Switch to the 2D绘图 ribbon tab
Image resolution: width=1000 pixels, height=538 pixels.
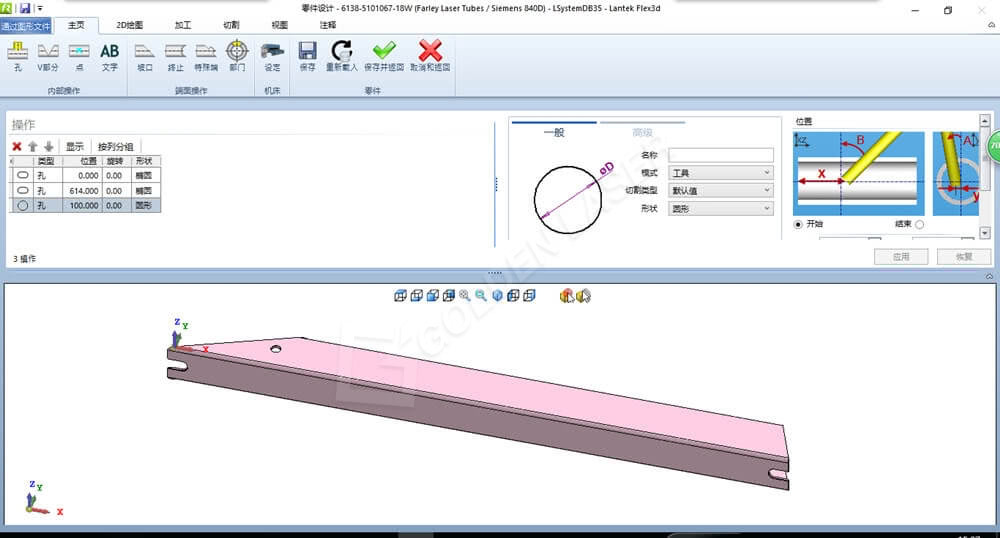coord(129,24)
